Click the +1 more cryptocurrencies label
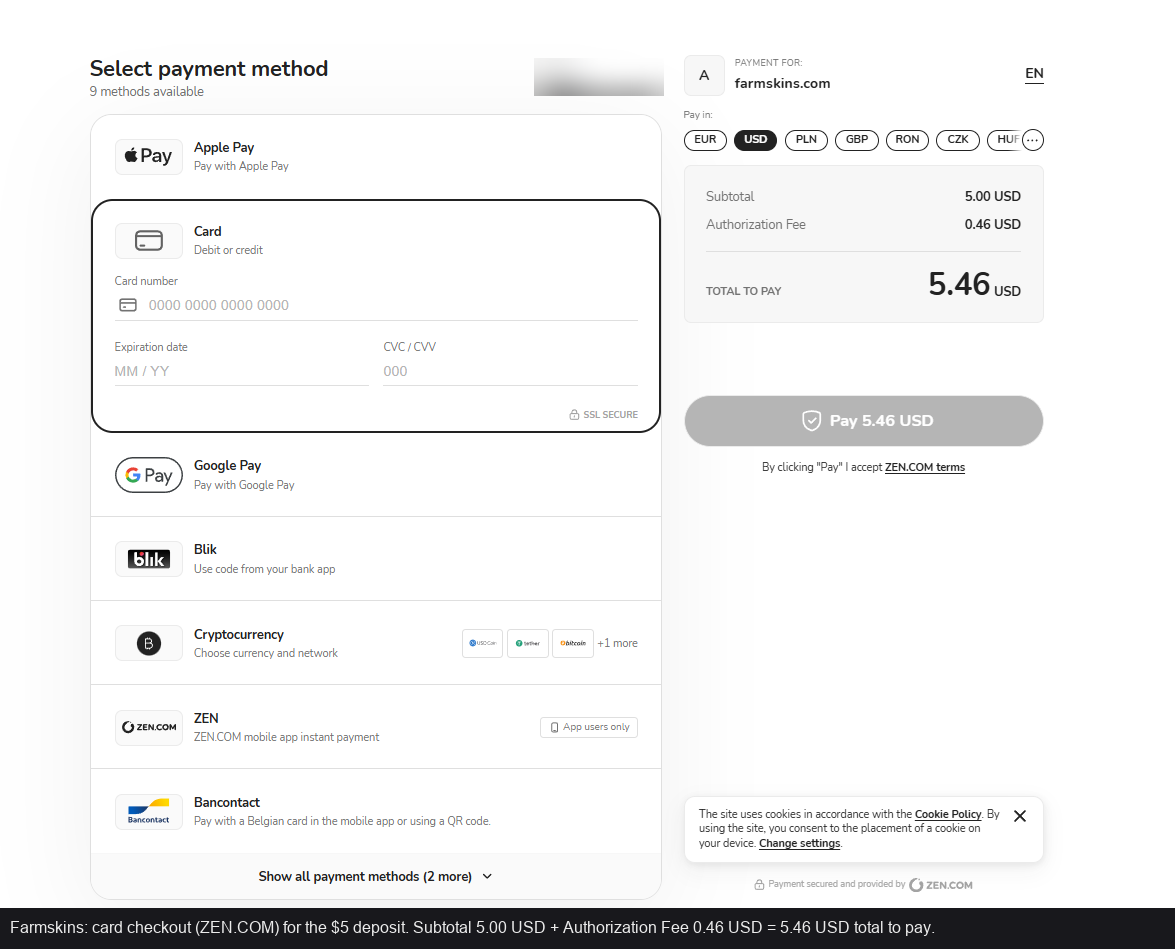The width and height of the screenshot is (1175, 949). point(617,643)
